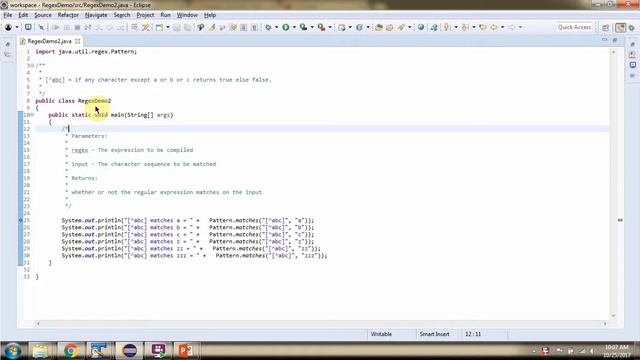Open the Run configurations dropdown arrow
640x360 pixels.
[294, 27]
